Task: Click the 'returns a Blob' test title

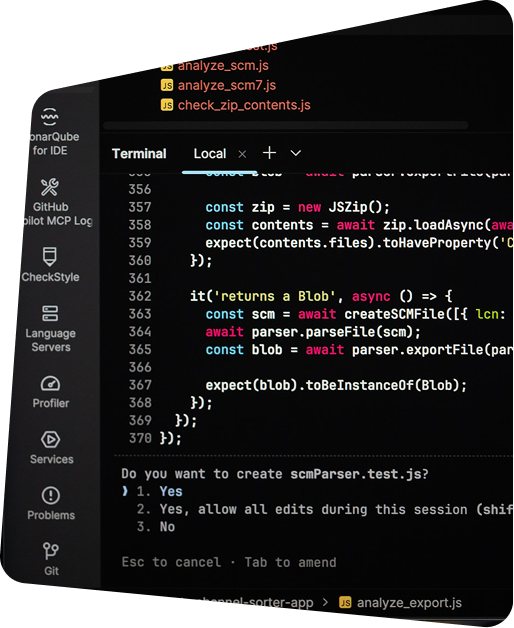Action: point(274,296)
